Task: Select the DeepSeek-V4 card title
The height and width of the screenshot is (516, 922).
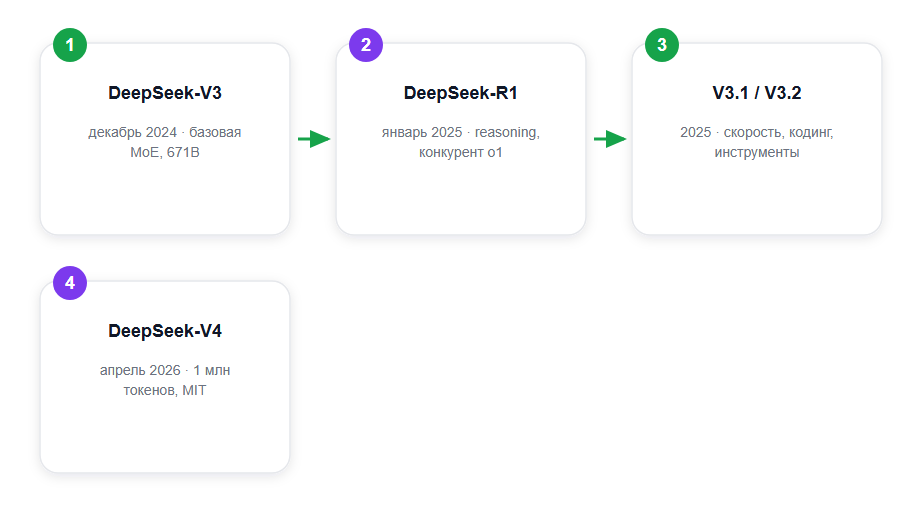Action: 165,331
